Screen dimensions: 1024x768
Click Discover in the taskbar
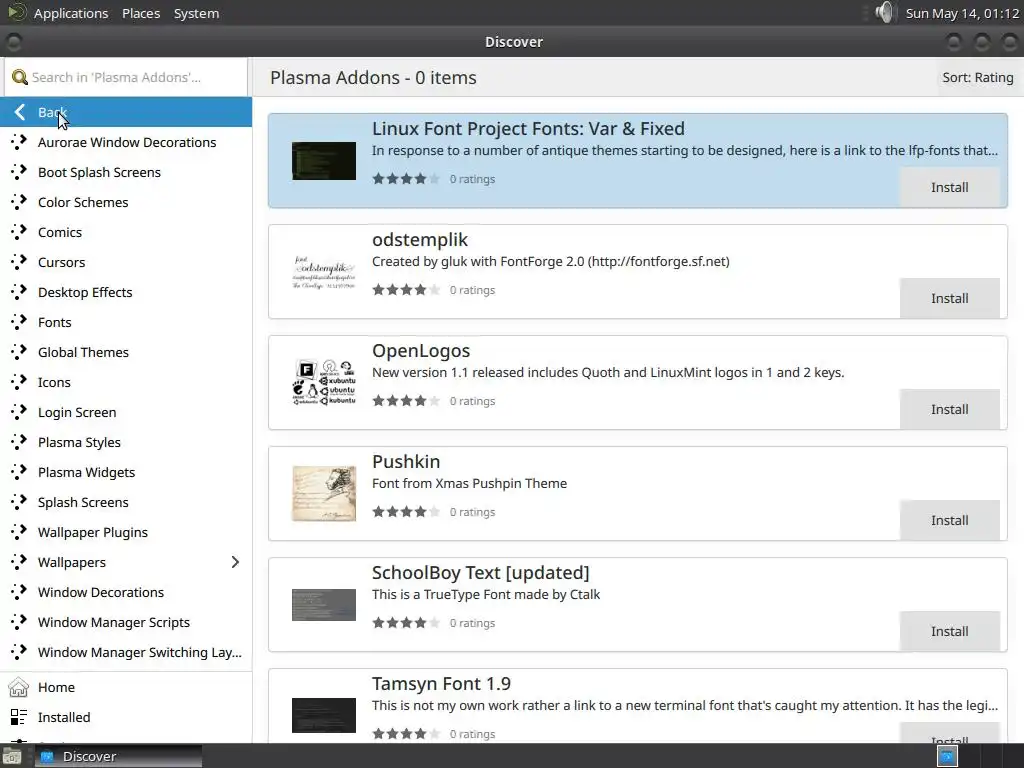coord(89,756)
